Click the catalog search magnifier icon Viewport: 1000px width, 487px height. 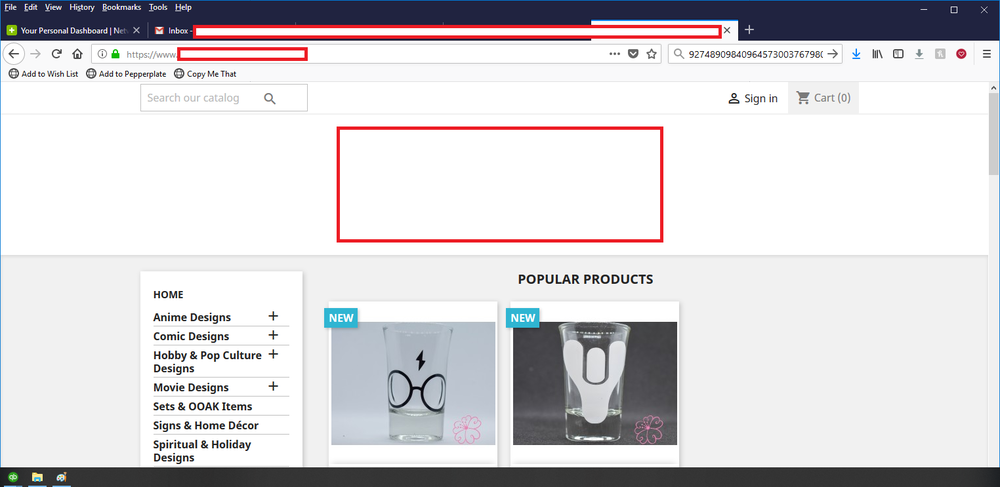click(x=270, y=98)
